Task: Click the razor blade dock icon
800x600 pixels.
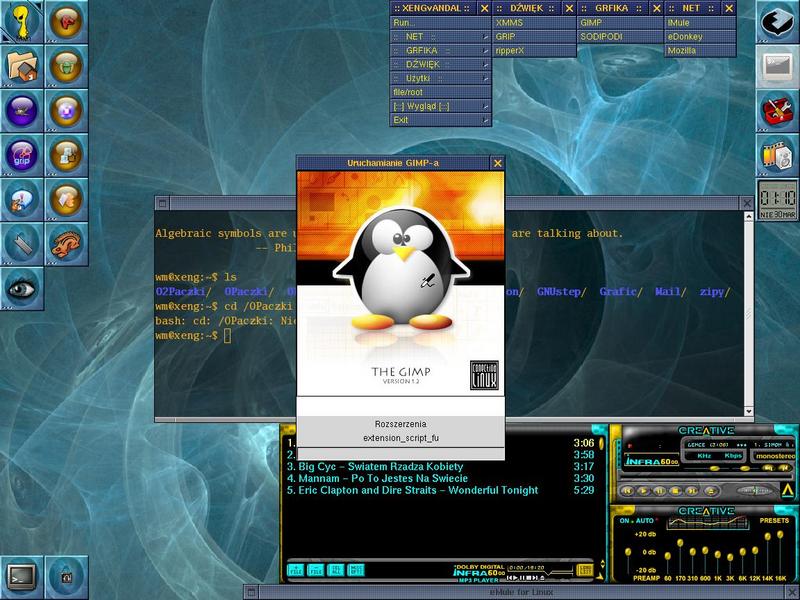Action: pos(22,244)
